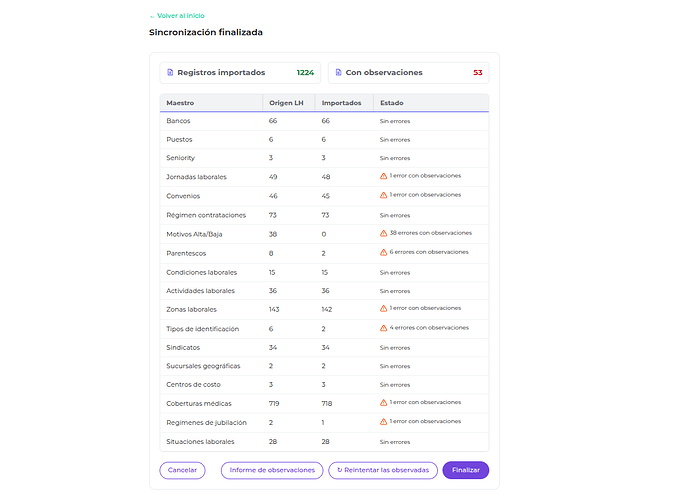Click '1 error con observaciones' in Convenios row
Viewport: 689px width, 500px height.
click(x=425, y=195)
